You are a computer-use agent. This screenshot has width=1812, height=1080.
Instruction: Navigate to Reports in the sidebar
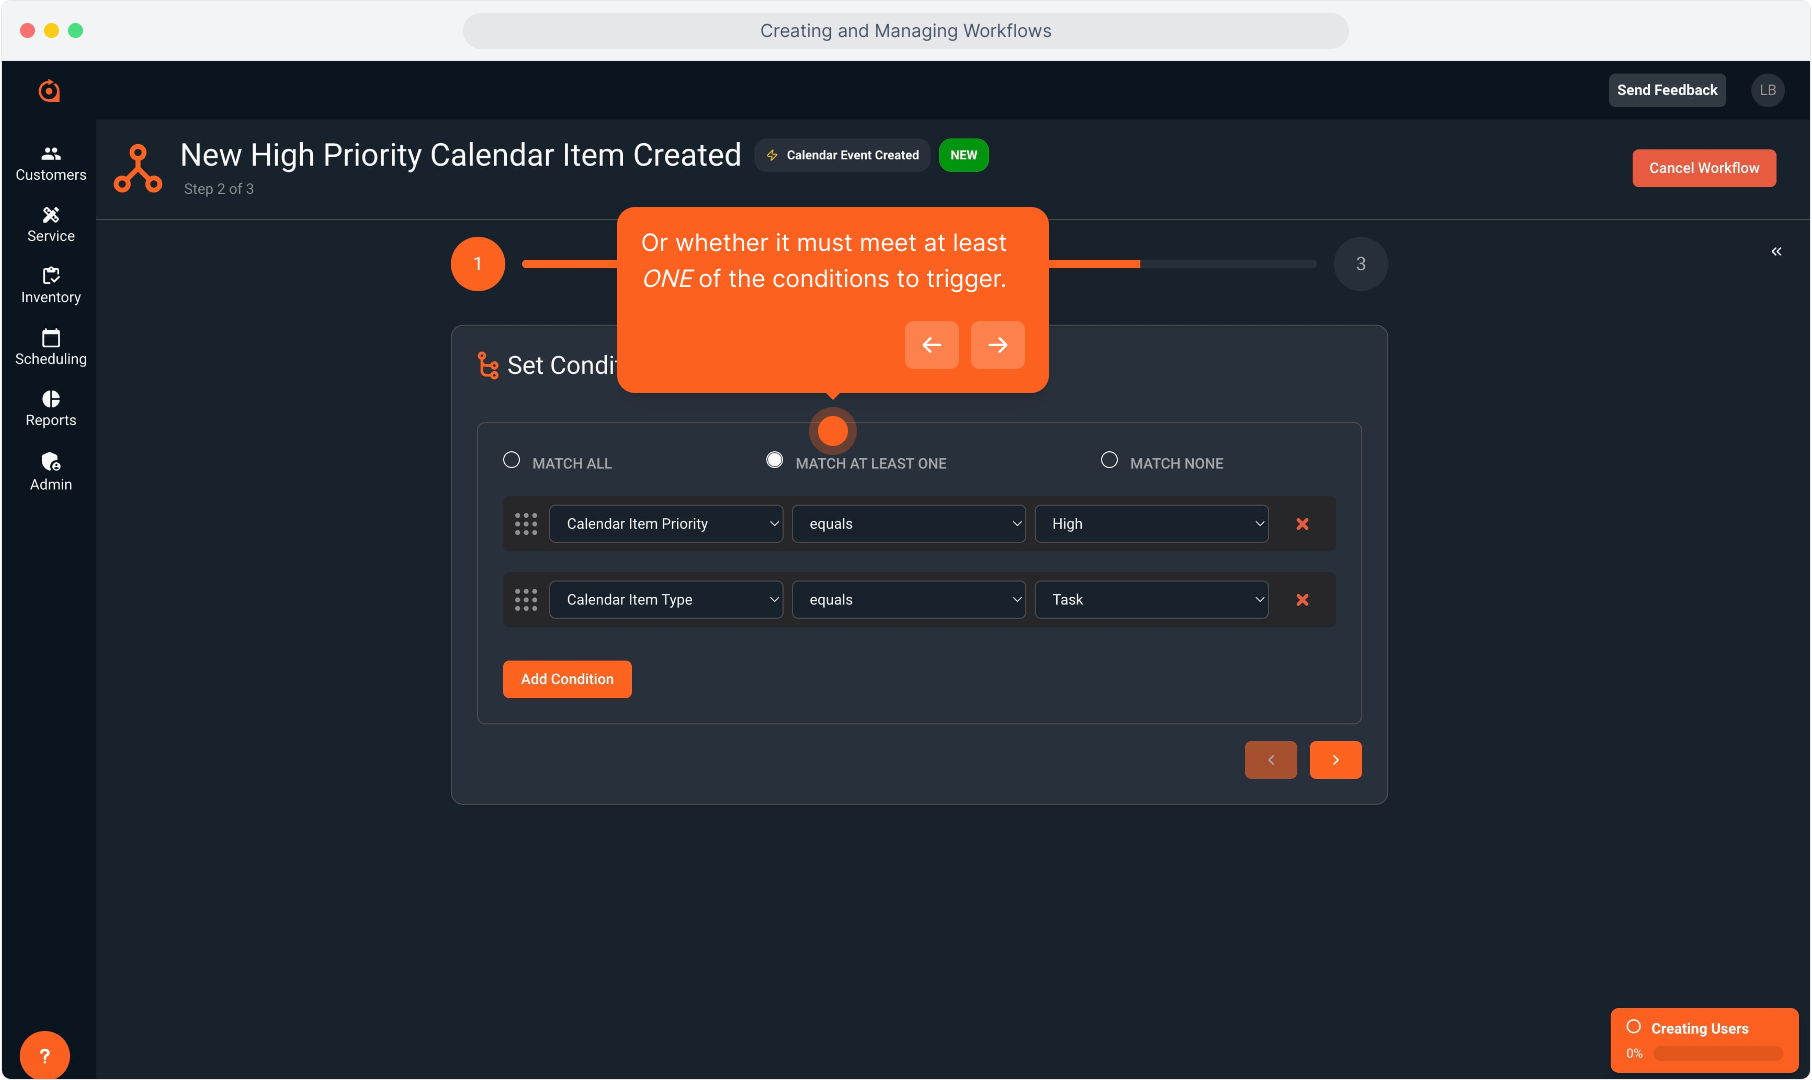pos(51,408)
